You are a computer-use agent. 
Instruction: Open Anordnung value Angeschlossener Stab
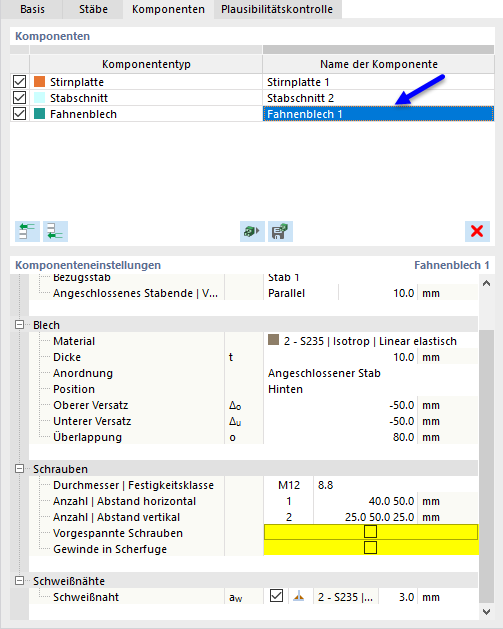click(371, 373)
